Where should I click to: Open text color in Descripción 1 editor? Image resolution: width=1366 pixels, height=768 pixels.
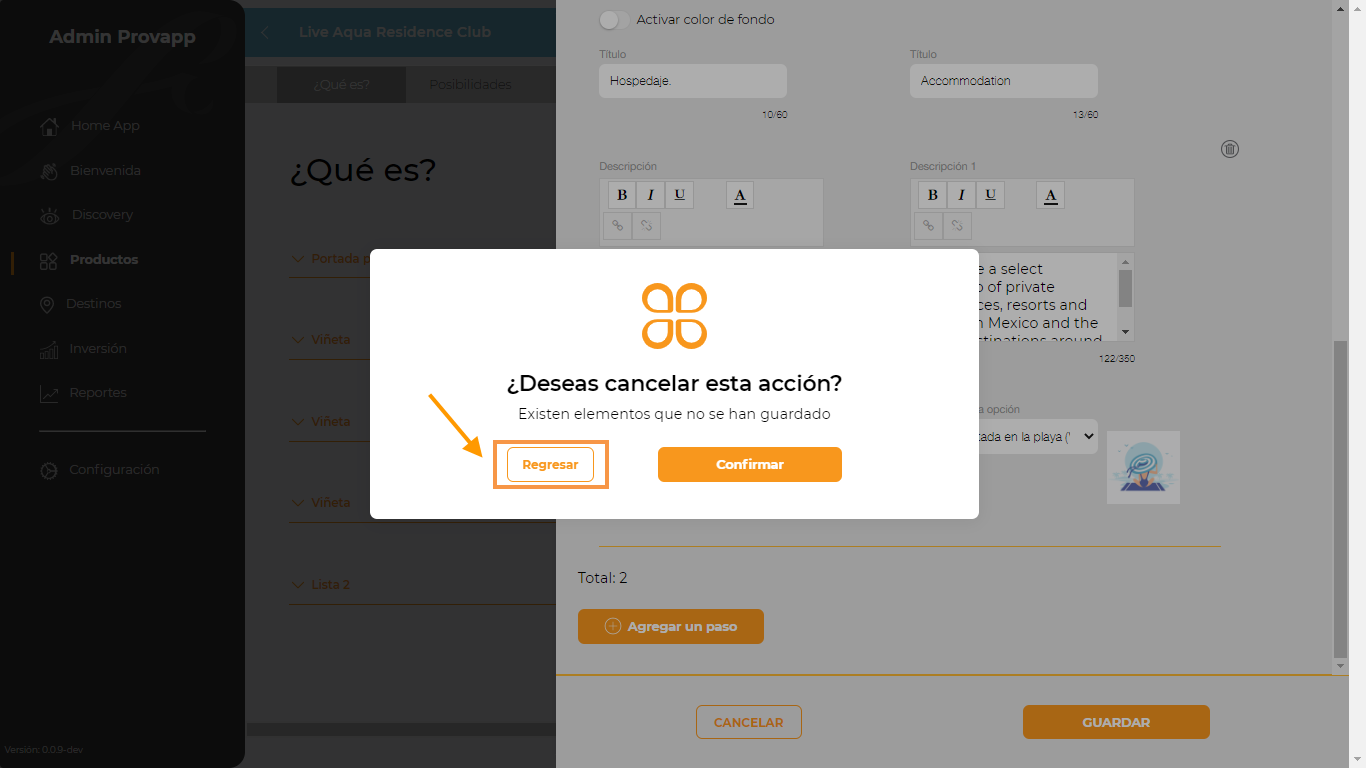[x=1050, y=195]
